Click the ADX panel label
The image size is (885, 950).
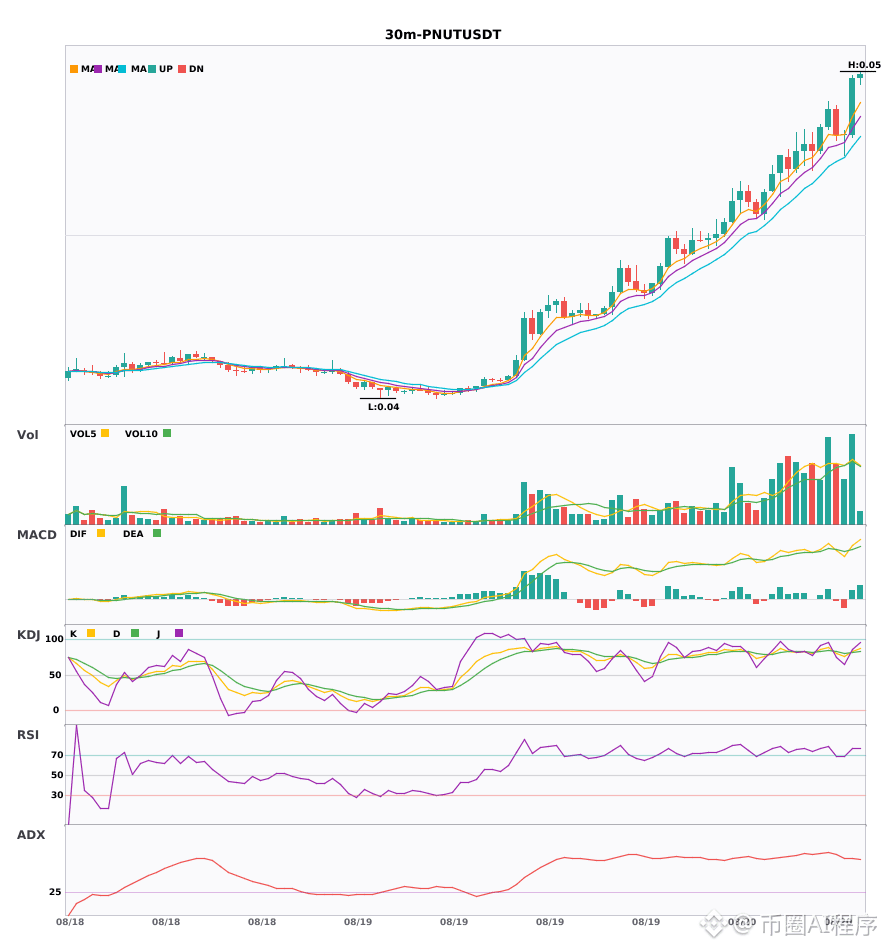[31, 835]
